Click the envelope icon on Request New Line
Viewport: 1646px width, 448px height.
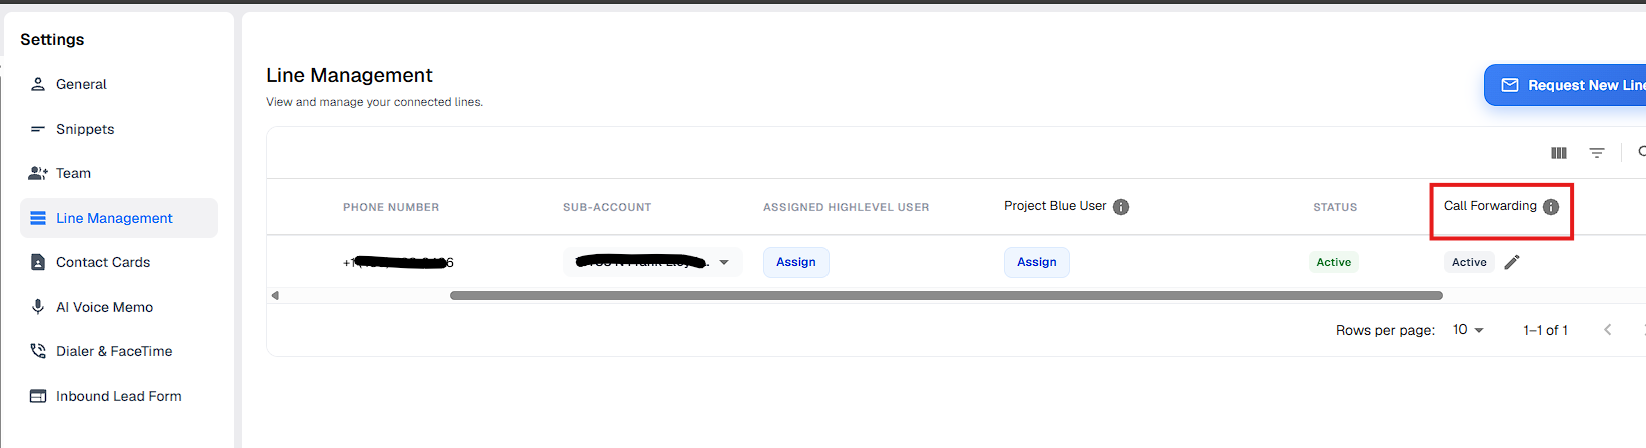pyautogui.click(x=1510, y=85)
